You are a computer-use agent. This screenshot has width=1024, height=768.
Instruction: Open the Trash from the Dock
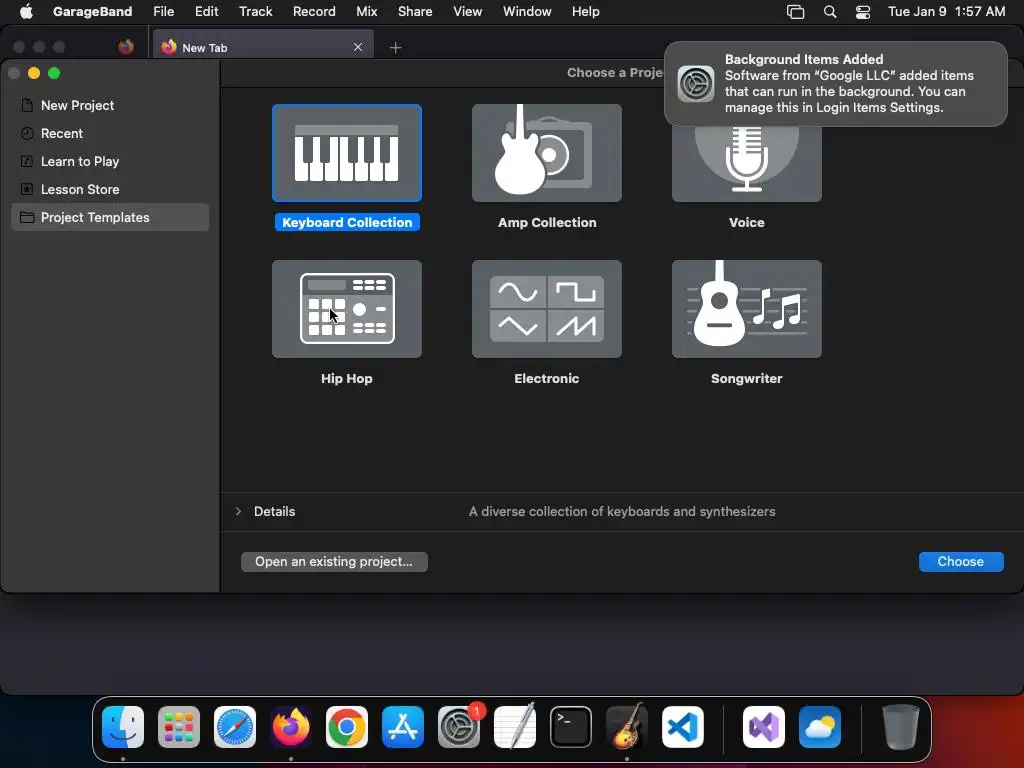(x=901, y=727)
